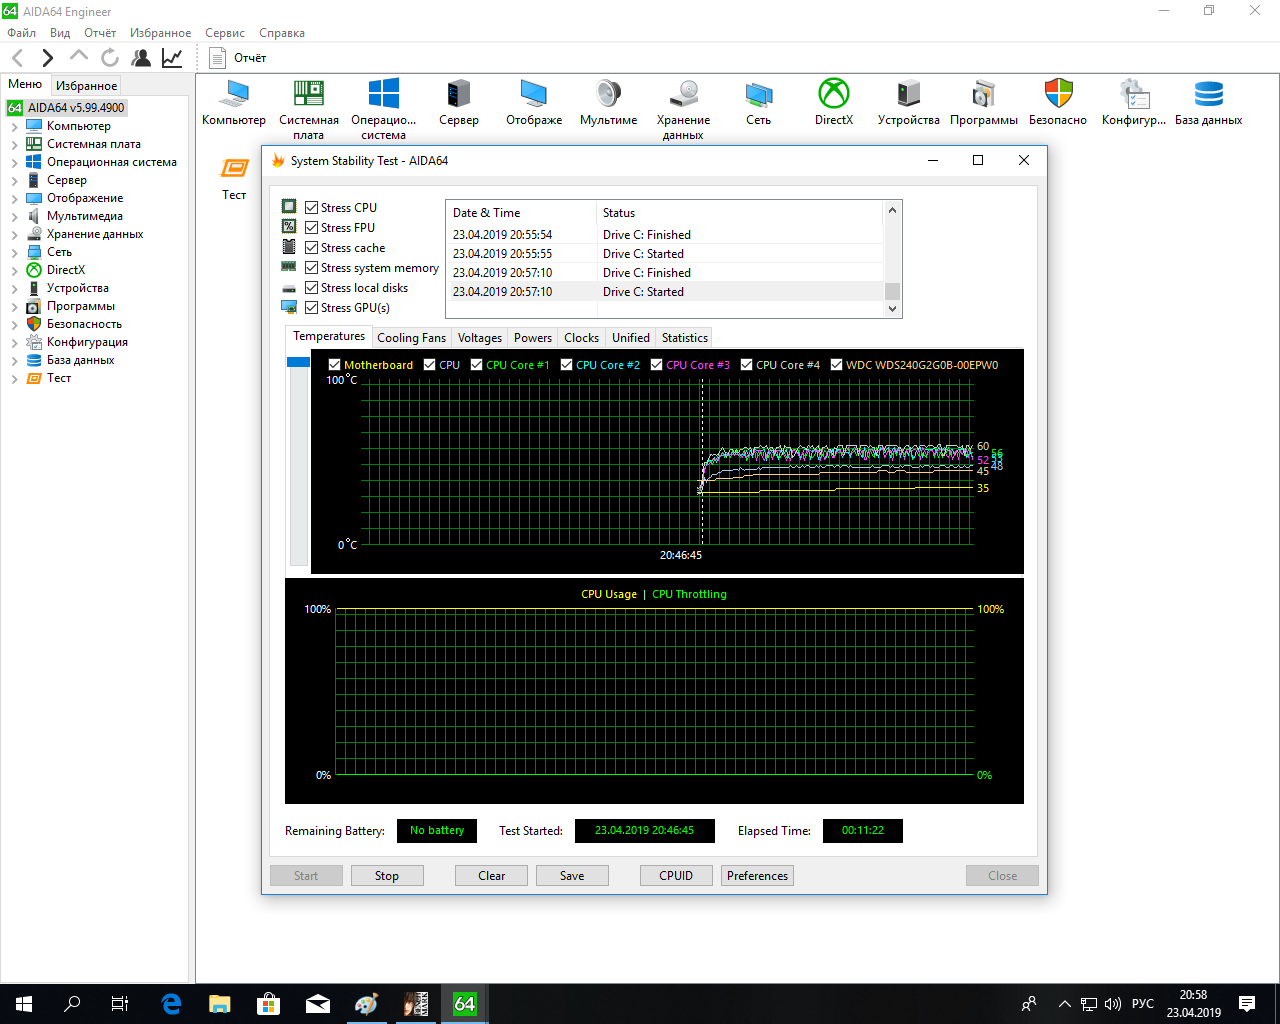This screenshot has height=1024, width=1280.
Task: Expand Хранение данных tree node
Action: tap(14, 234)
